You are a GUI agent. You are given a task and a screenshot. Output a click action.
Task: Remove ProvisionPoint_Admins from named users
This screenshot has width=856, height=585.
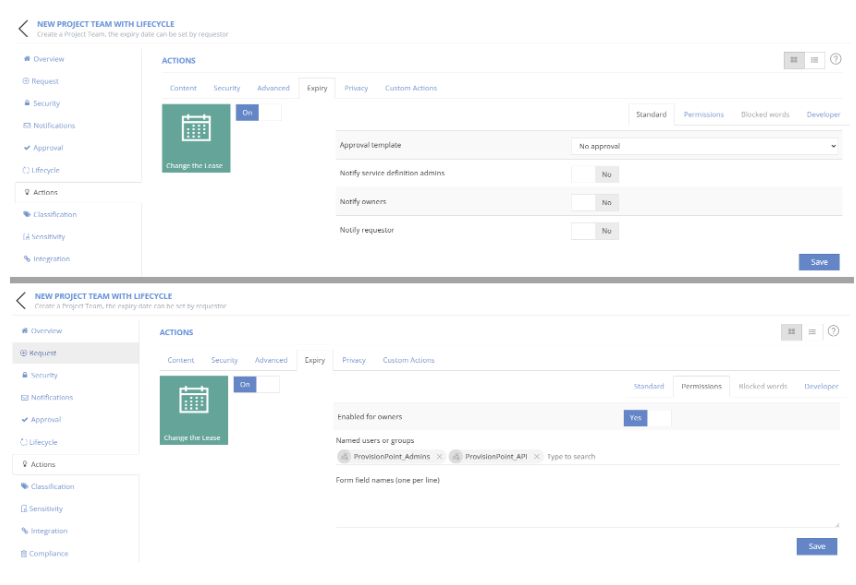439,456
